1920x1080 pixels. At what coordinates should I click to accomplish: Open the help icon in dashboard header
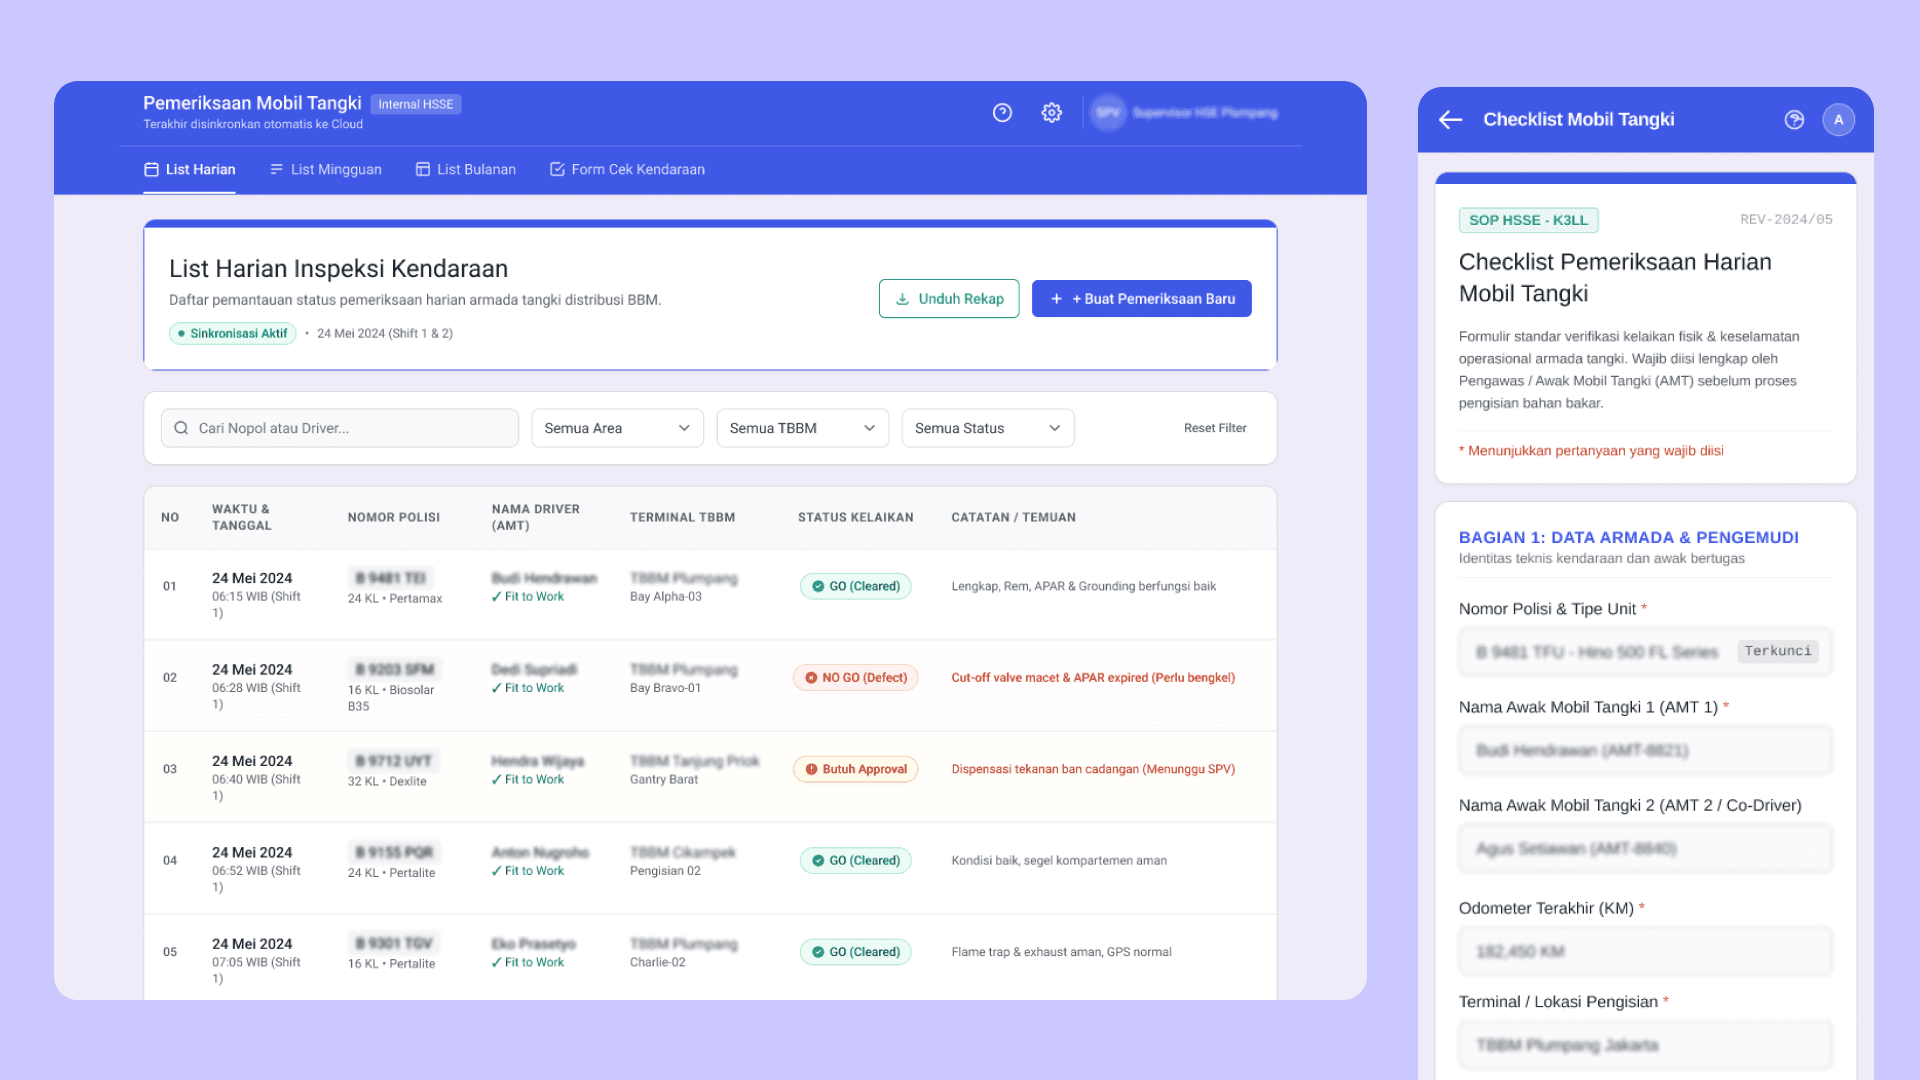[1002, 113]
